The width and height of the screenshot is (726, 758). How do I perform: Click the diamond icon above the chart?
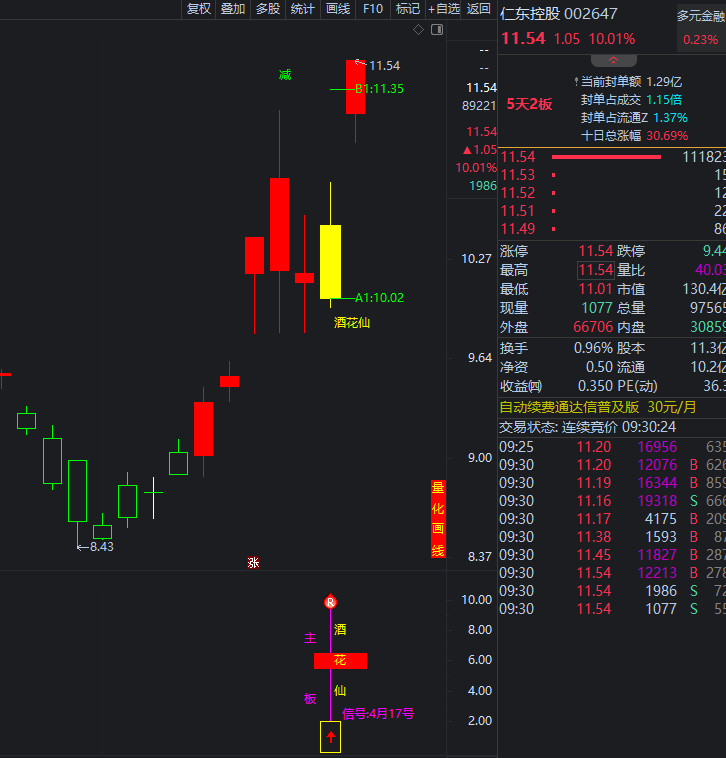(x=418, y=30)
